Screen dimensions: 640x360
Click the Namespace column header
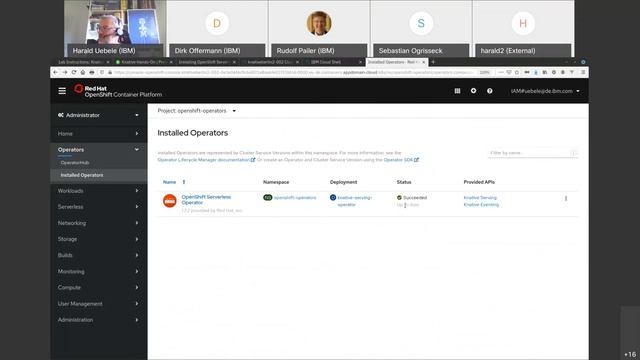click(276, 182)
